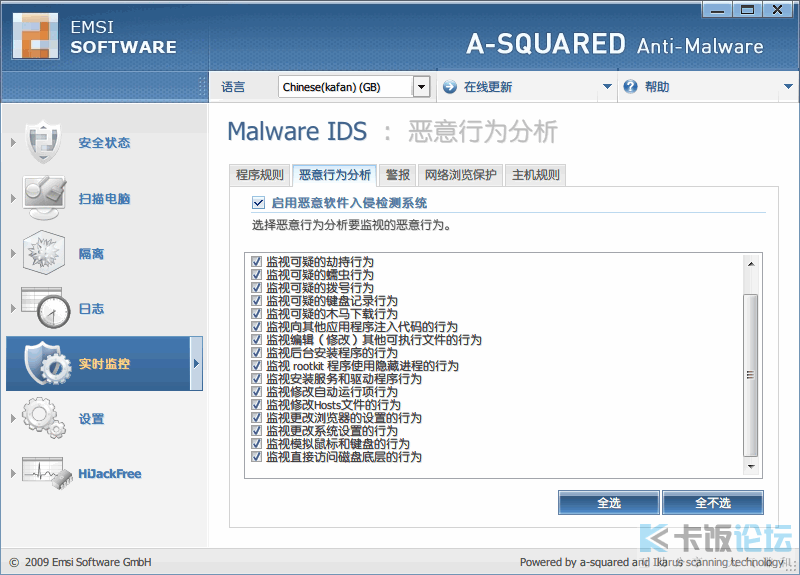The image size is (800, 575).
Task: Click the 帮助 toolbar label
Action: tap(657, 87)
